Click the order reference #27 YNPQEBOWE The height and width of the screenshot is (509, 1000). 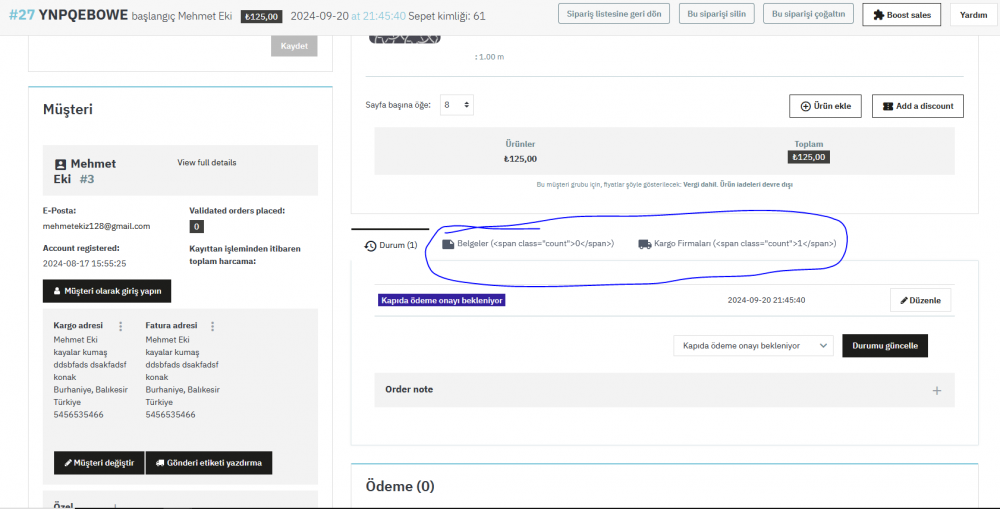68,15
